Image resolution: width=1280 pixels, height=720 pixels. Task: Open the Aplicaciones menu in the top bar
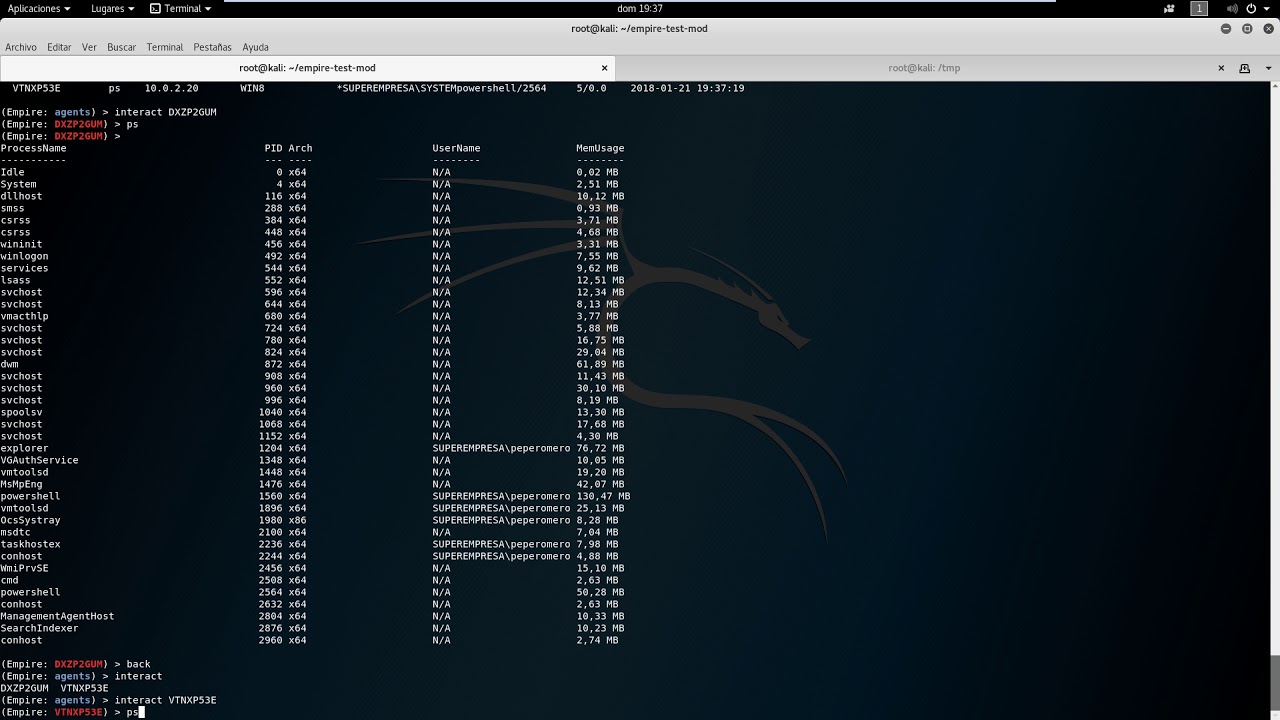pyautogui.click(x=38, y=8)
